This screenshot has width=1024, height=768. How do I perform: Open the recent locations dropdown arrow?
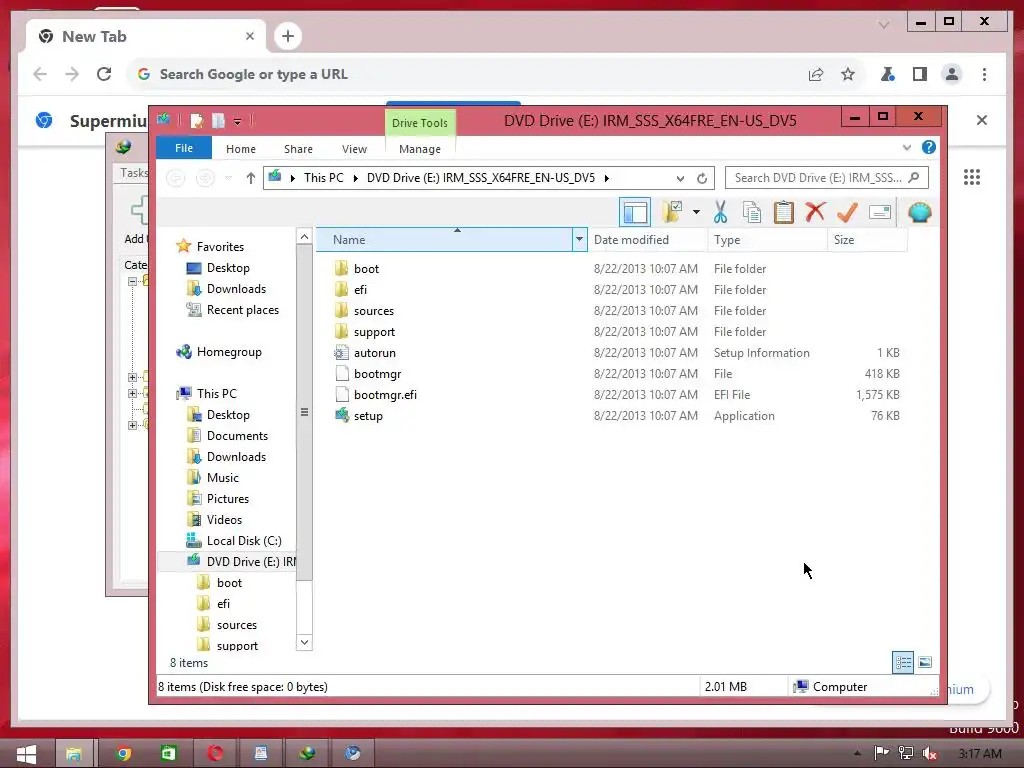pos(228,178)
